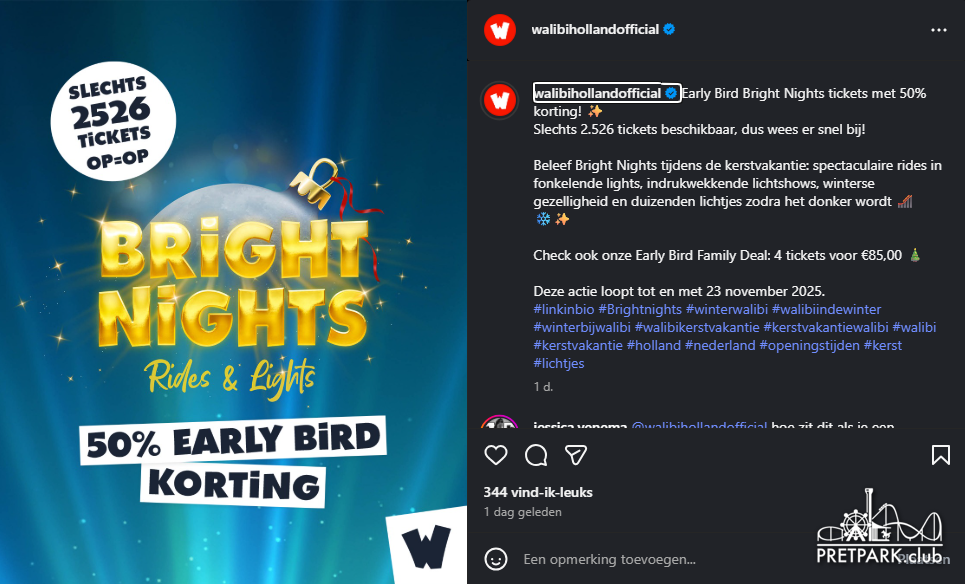Open the three-dot more options menu
The height and width of the screenshot is (584, 965).
[x=939, y=30]
